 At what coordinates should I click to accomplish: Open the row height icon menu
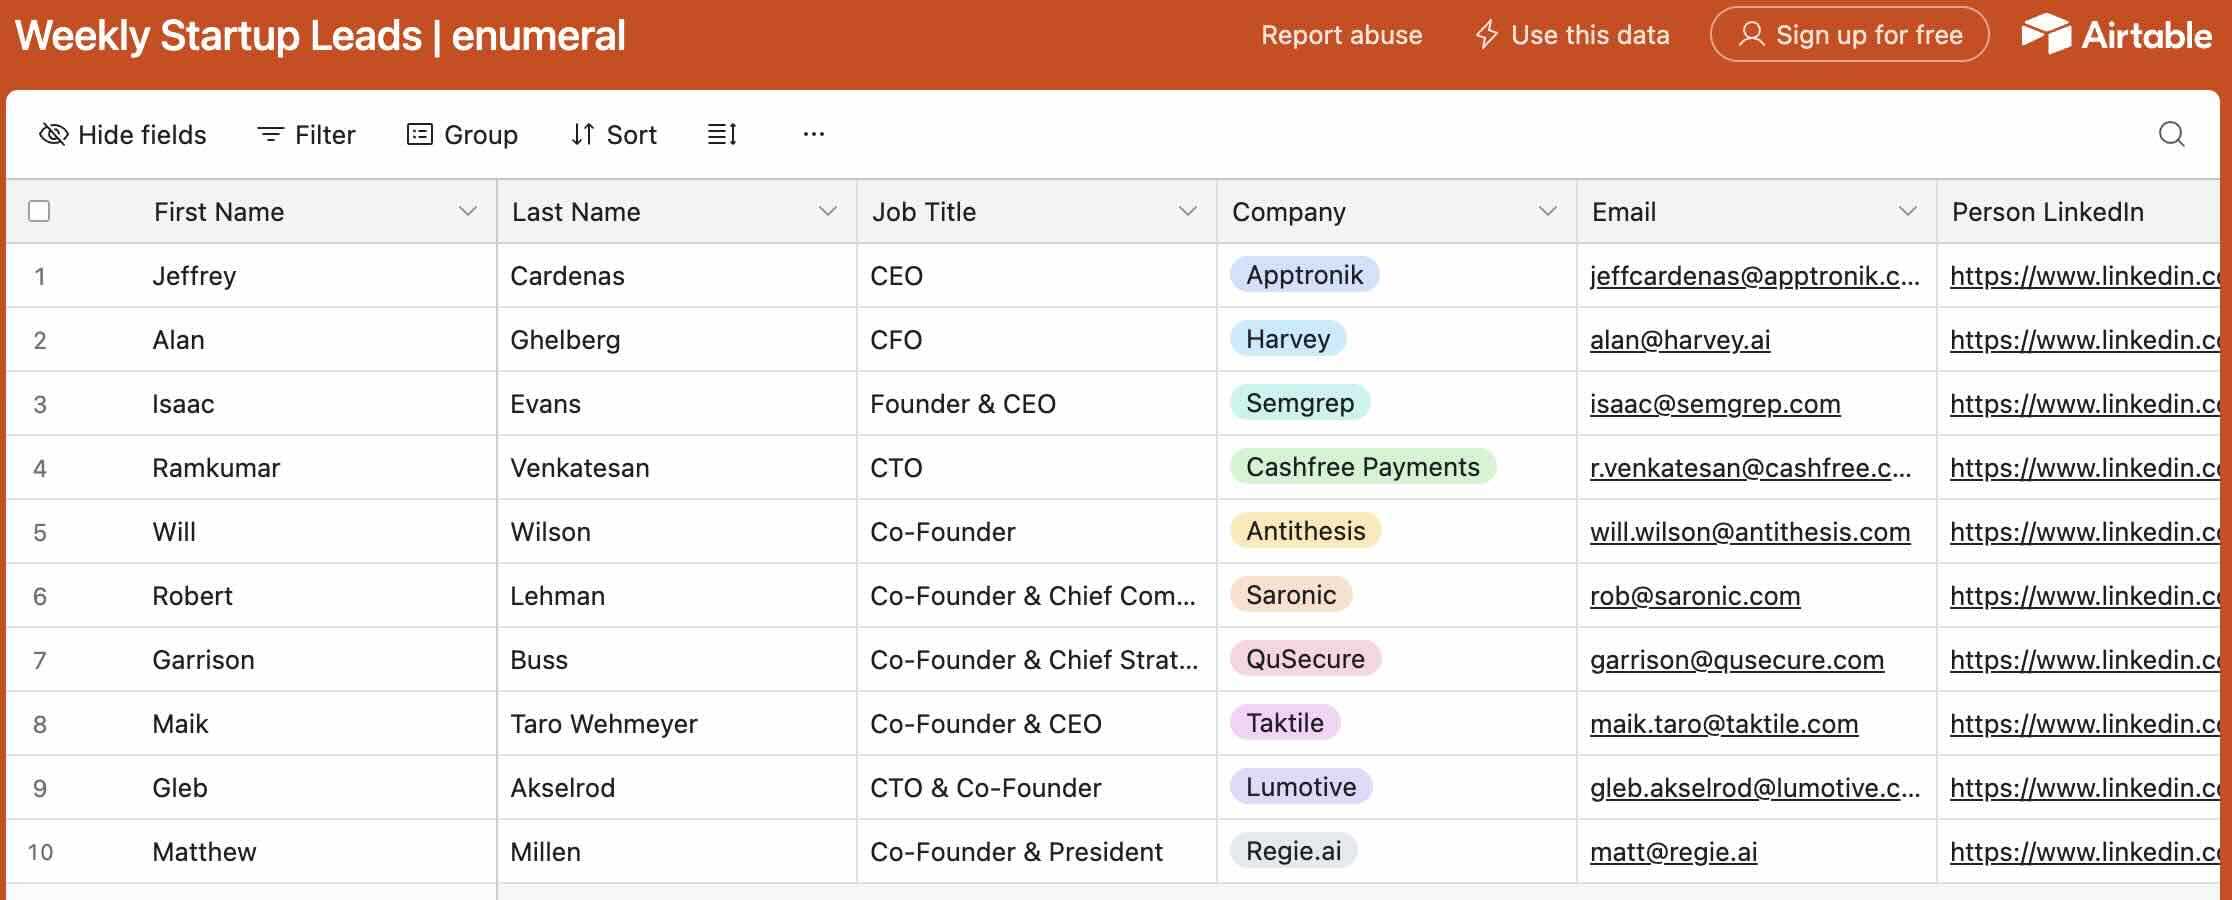[x=722, y=134]
